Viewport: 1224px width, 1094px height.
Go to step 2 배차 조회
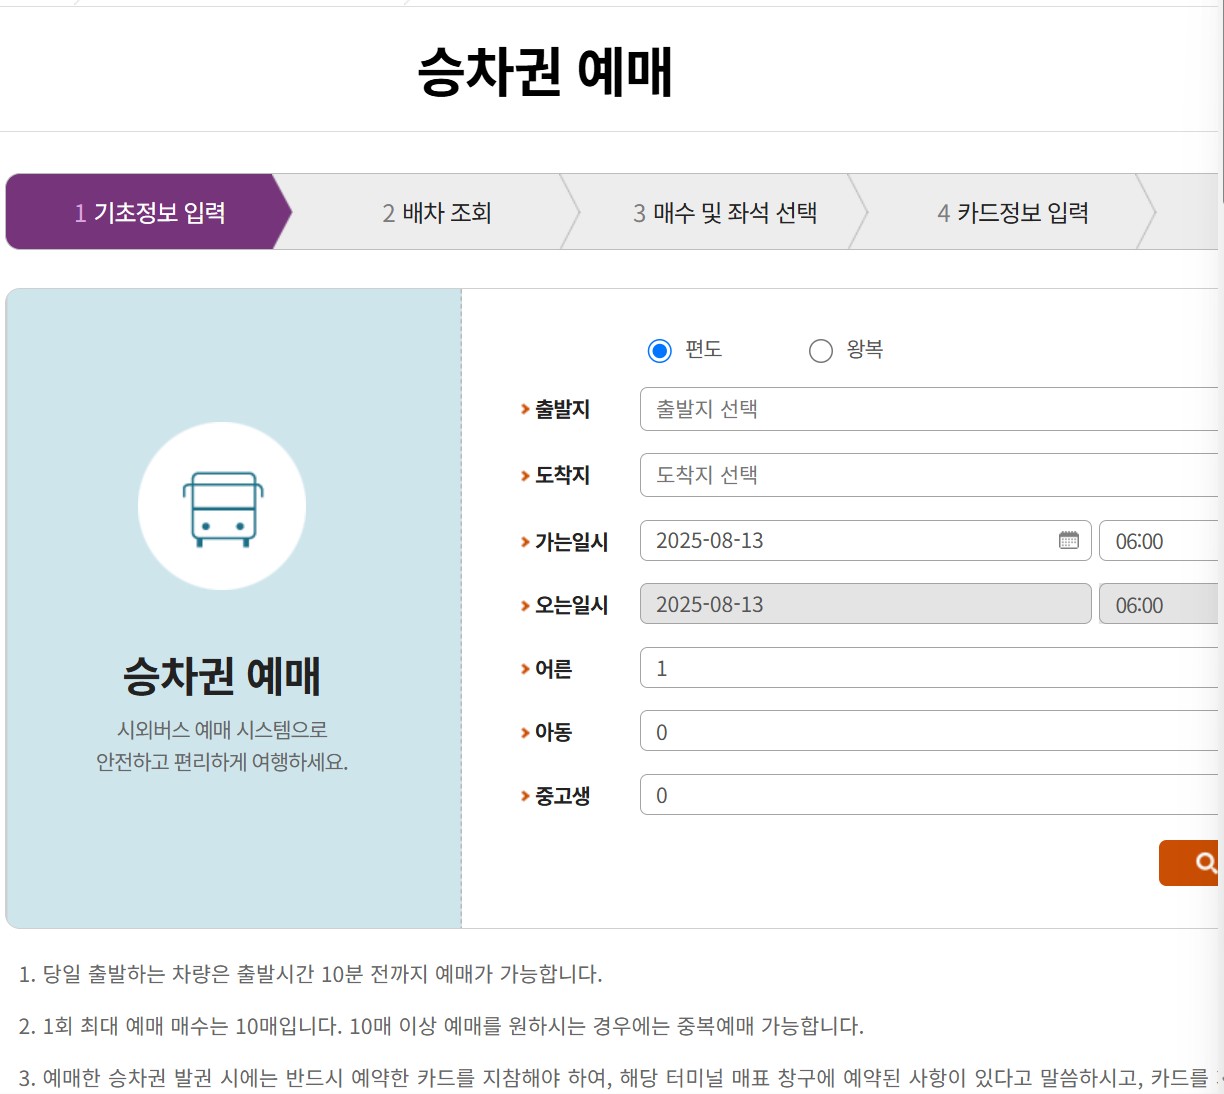[x=437, y=212]
